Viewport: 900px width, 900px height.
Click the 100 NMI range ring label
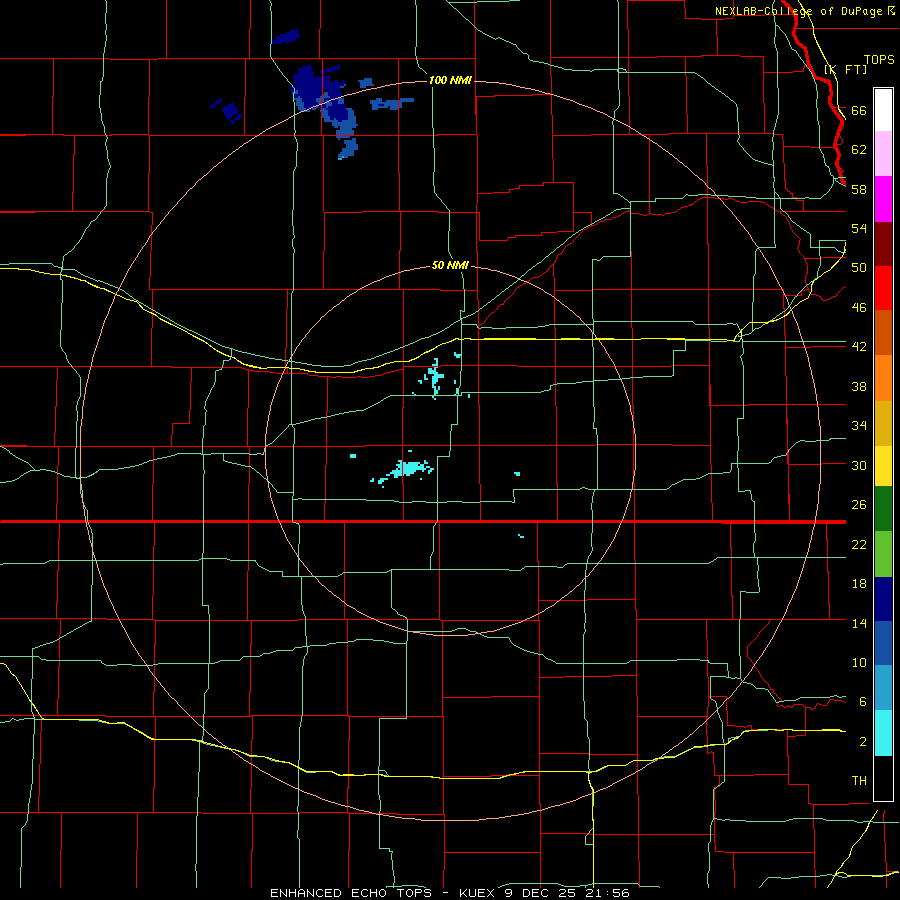coord(450,80)
